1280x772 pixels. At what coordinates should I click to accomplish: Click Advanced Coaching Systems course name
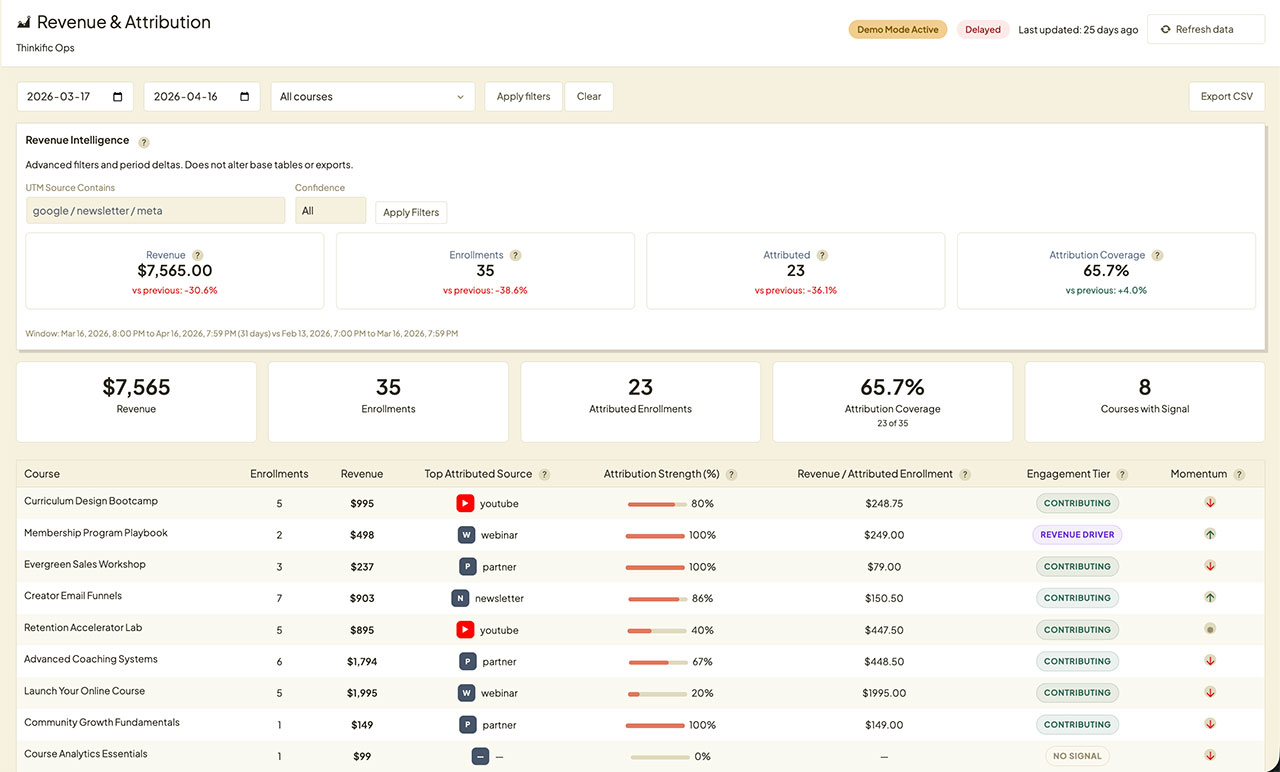(91, 659)
